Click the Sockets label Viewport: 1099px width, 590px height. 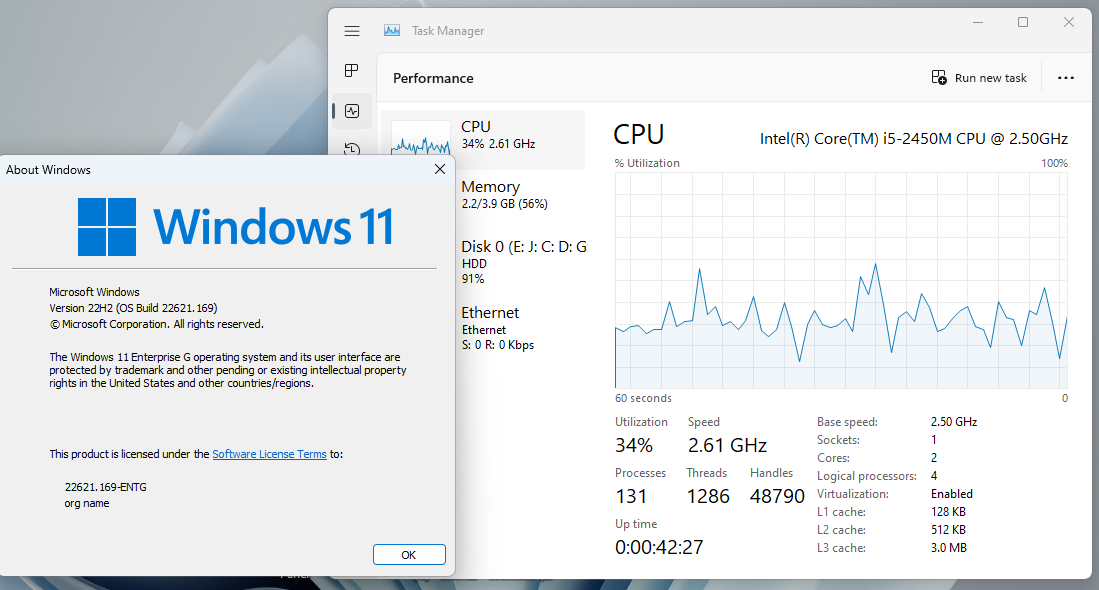tap(838, 440)
